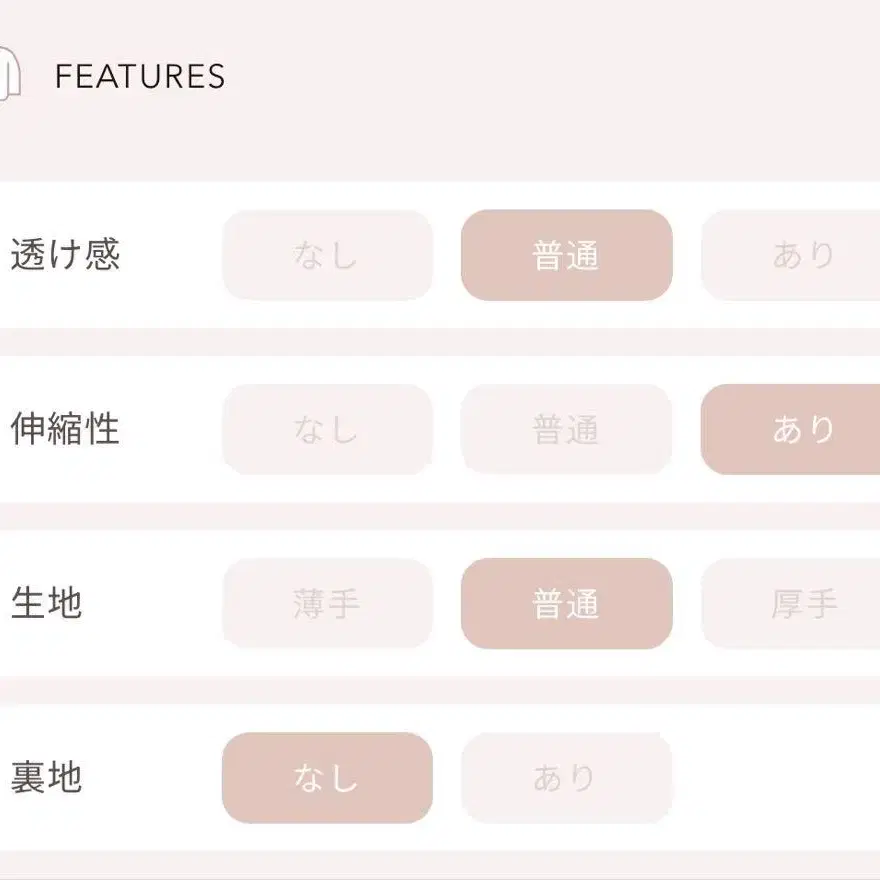This screenshot has height=880, width=880.
Task: Set 裏地 to あり
Action: (566, 778)
